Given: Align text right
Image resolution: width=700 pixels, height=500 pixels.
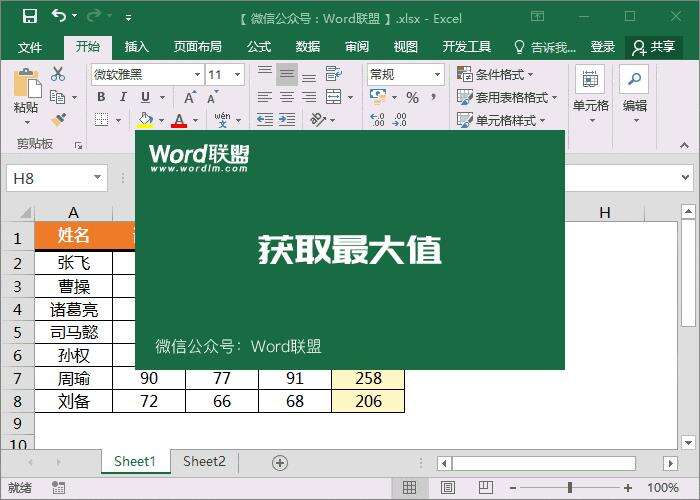Looking at the screenshot, I should point(309,97).
